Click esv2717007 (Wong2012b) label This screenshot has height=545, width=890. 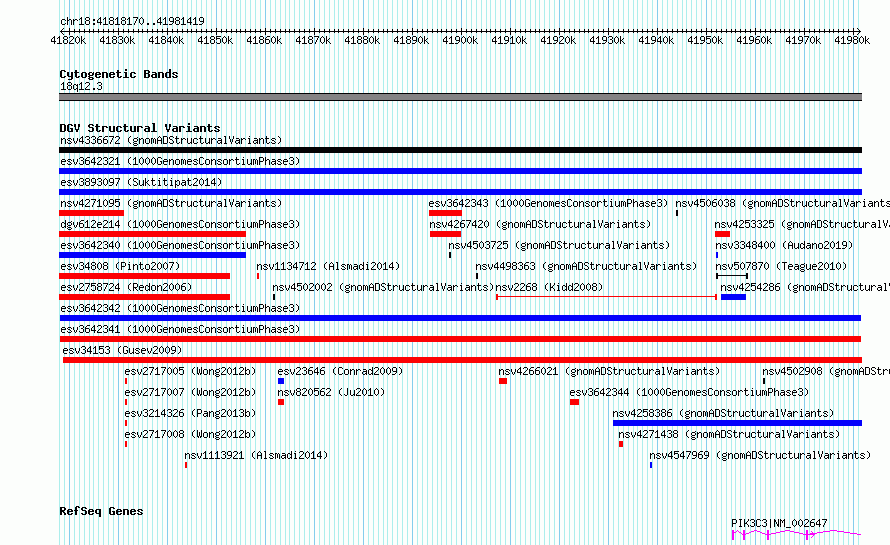[191, 392]
